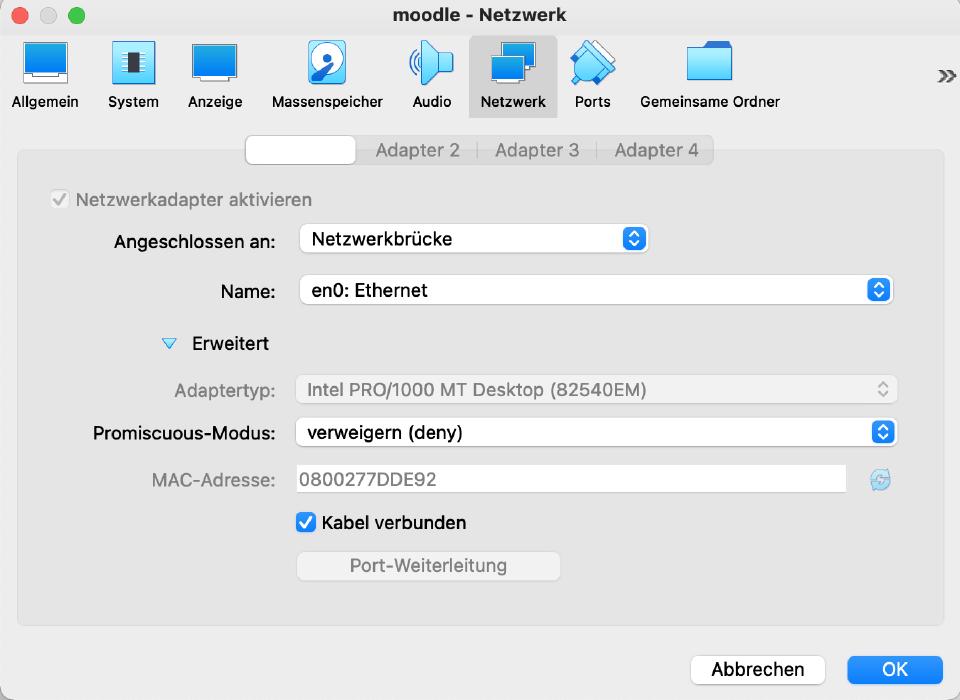Open Massenspeicher storage settings
The height and width of the screenshot is (700, 960).
[327, 76]
